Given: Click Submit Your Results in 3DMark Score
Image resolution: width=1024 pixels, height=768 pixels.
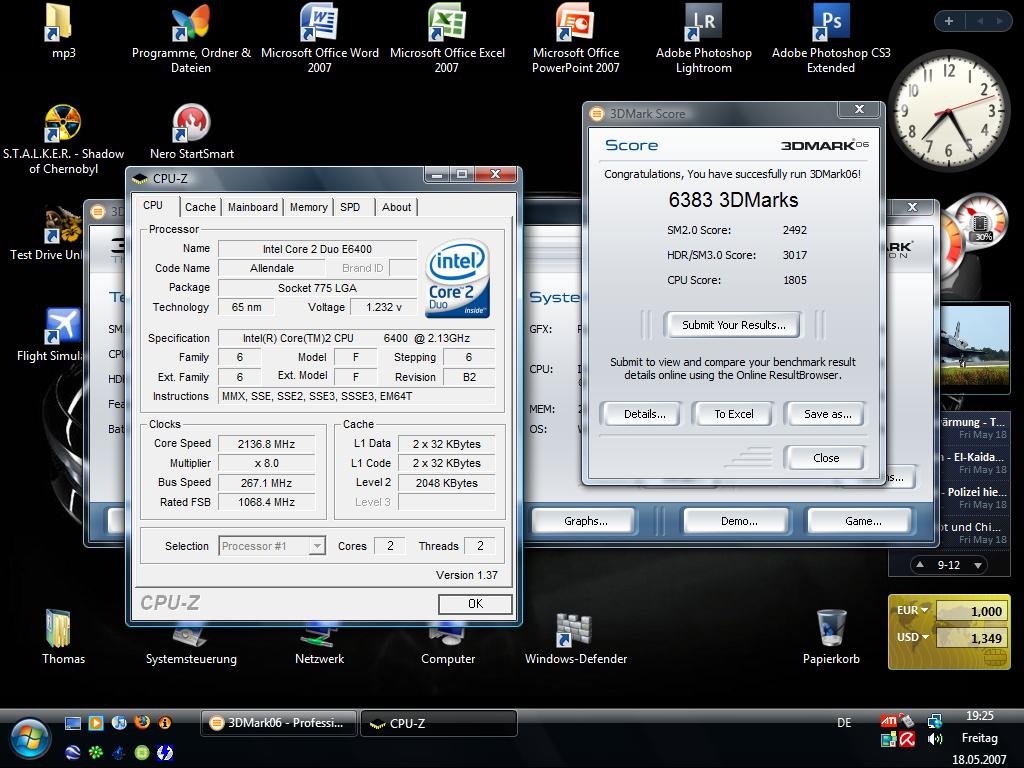Looking at the screenshot, I should tap(733, 325).
